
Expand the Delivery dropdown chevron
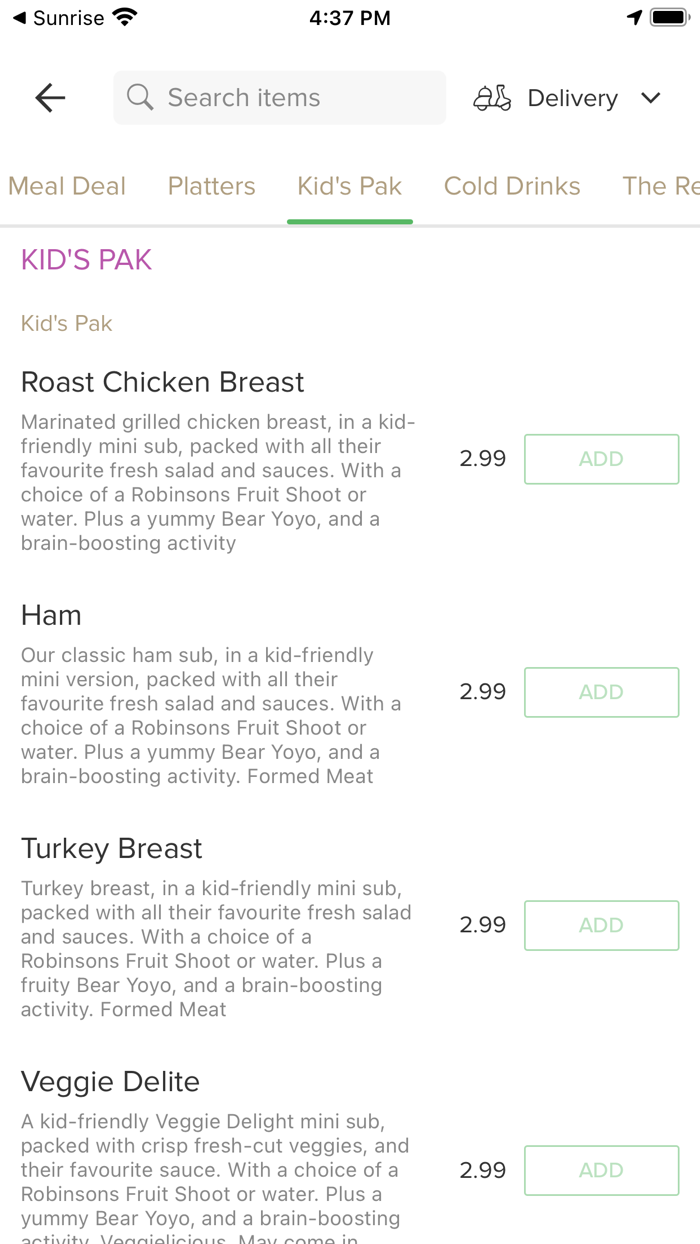[x=651, y=98]
